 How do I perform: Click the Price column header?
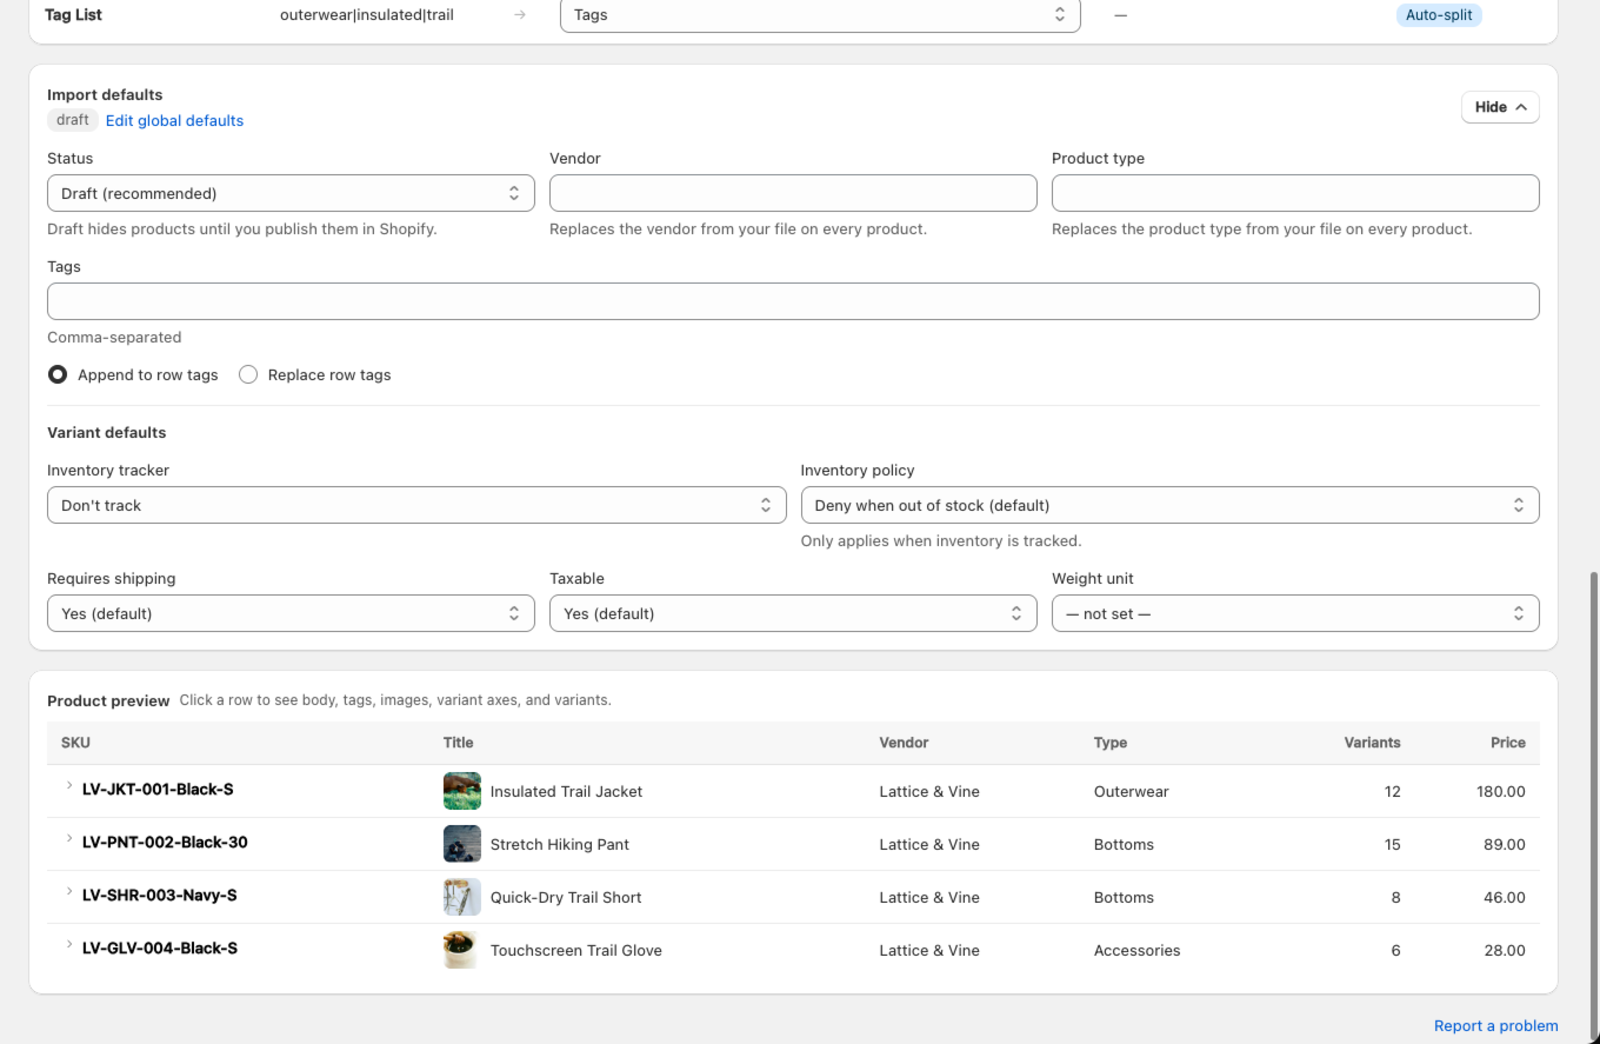click(1508, 742)
